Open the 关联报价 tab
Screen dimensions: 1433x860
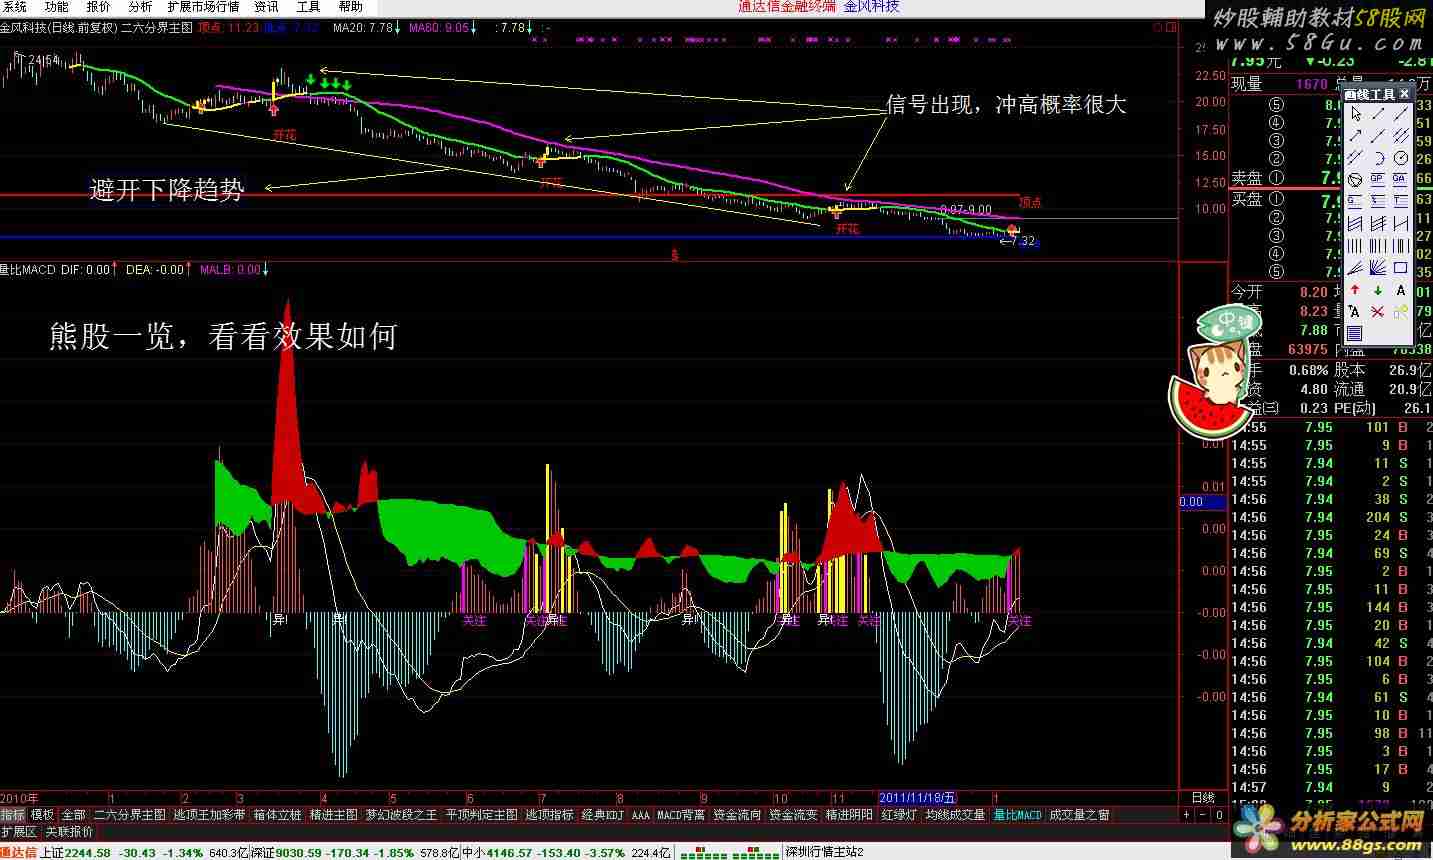pos(69,832)
